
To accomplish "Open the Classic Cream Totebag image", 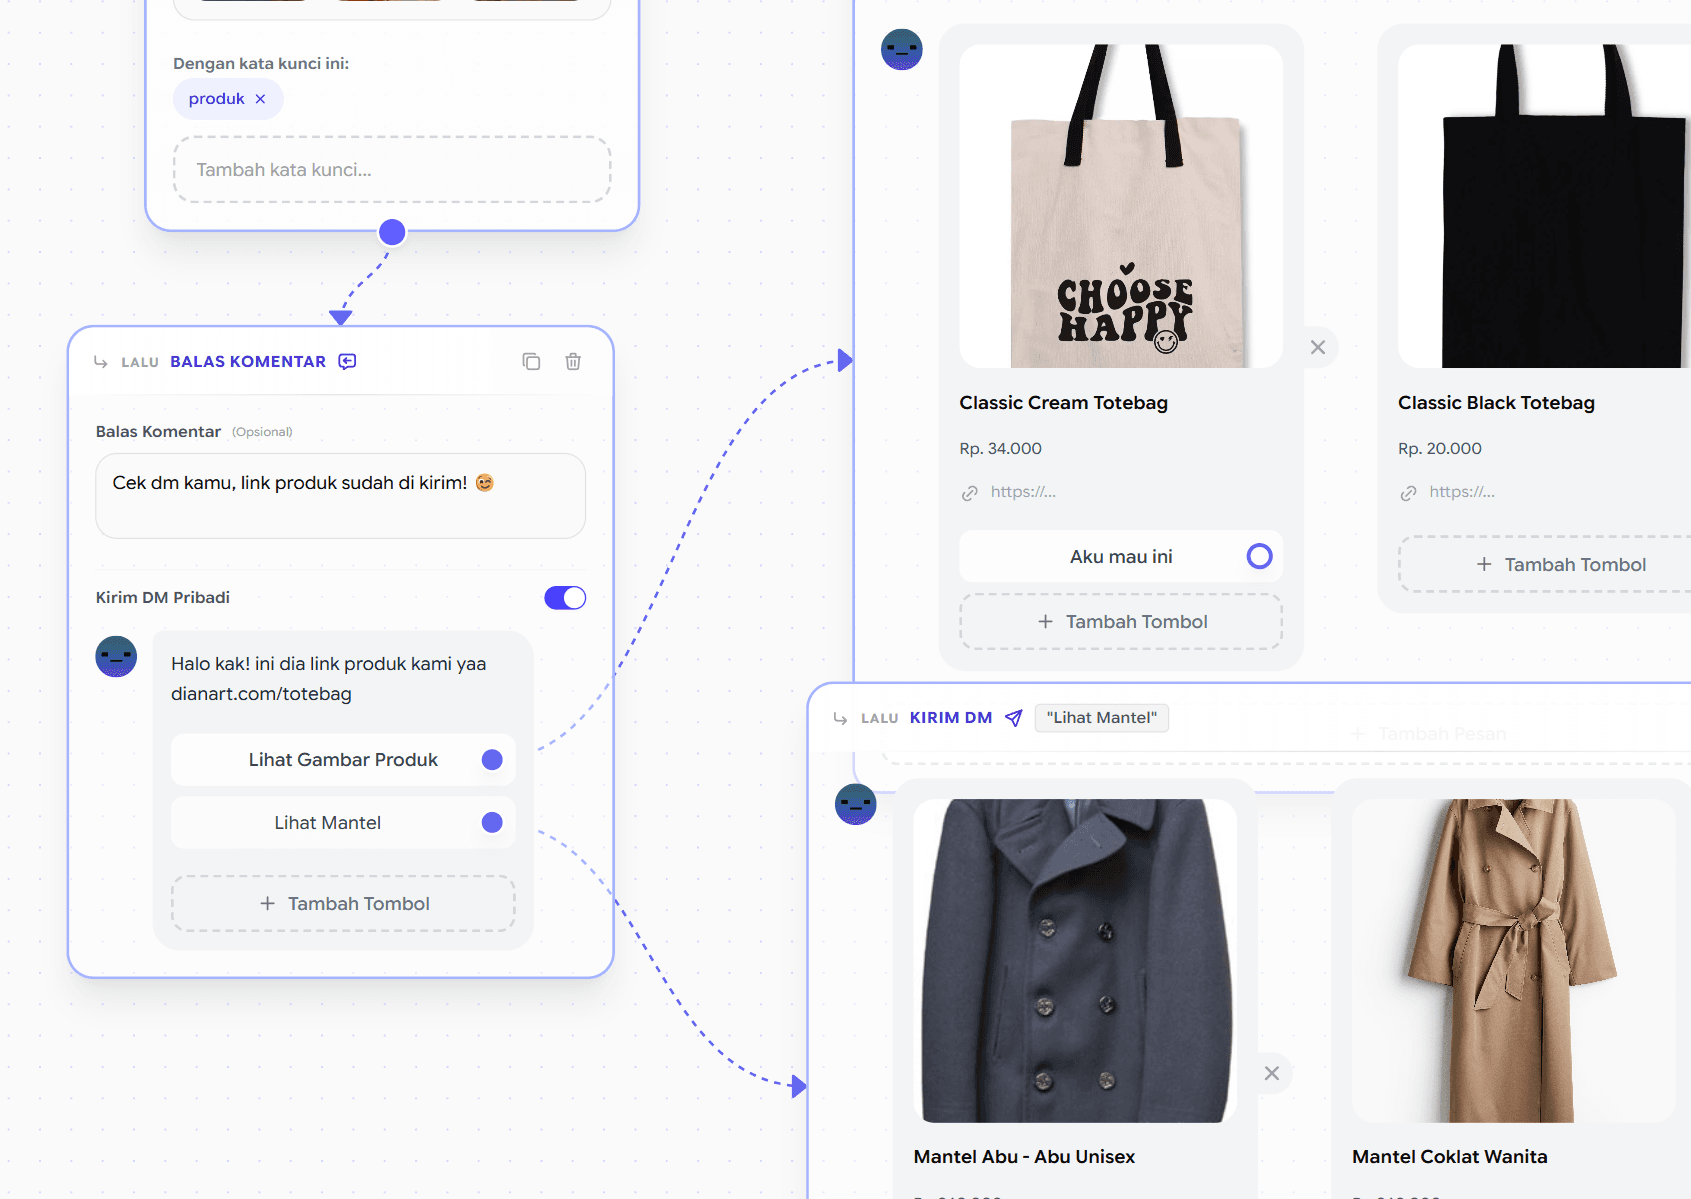I will 1121,206.
